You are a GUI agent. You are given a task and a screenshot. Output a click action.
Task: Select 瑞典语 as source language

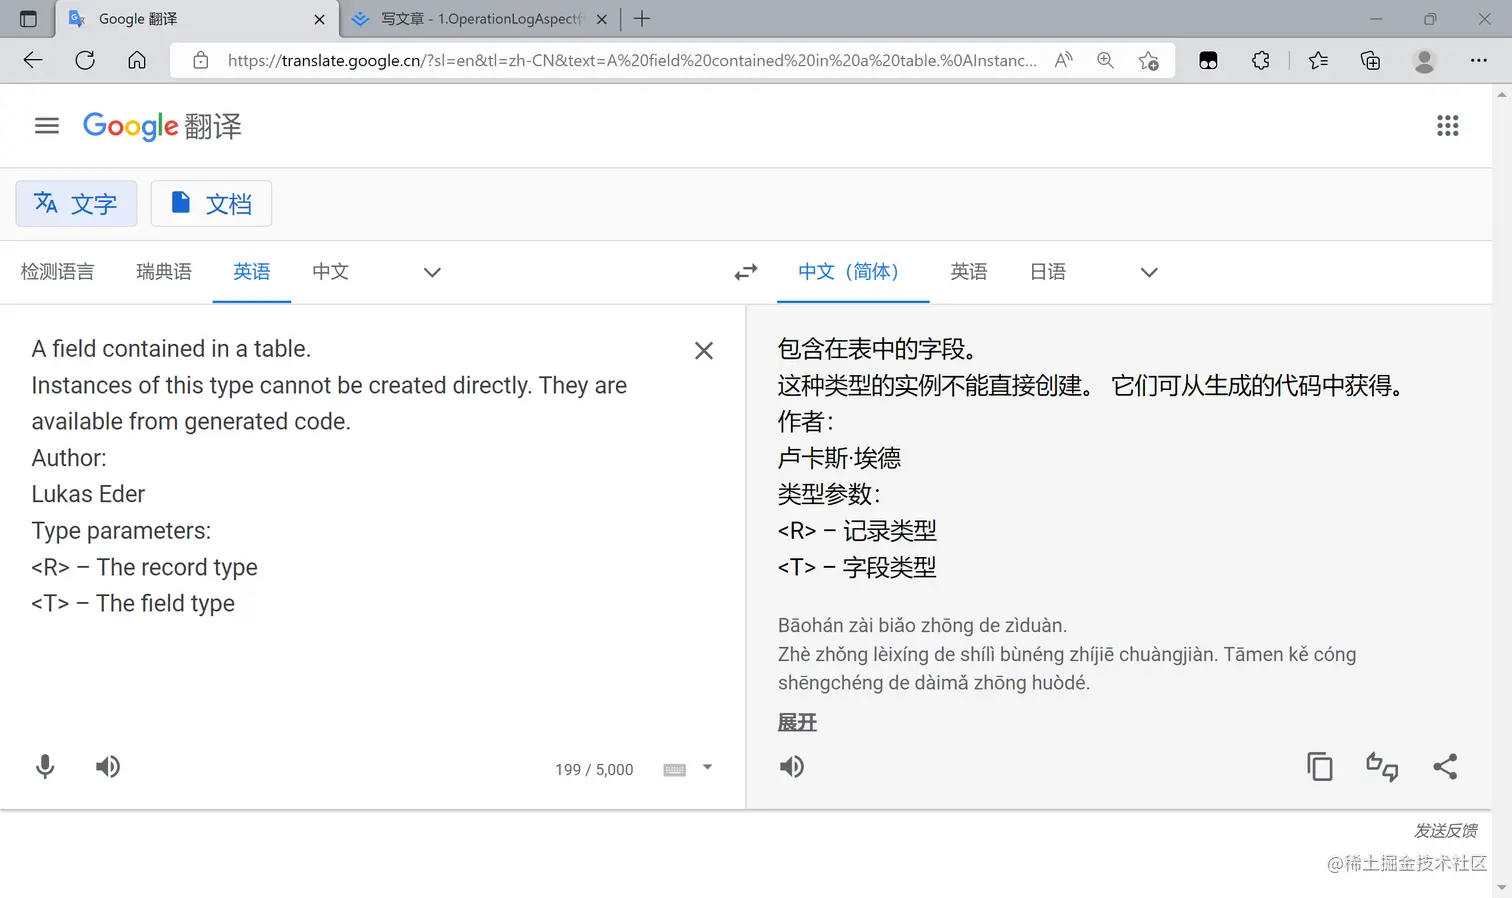164,272
